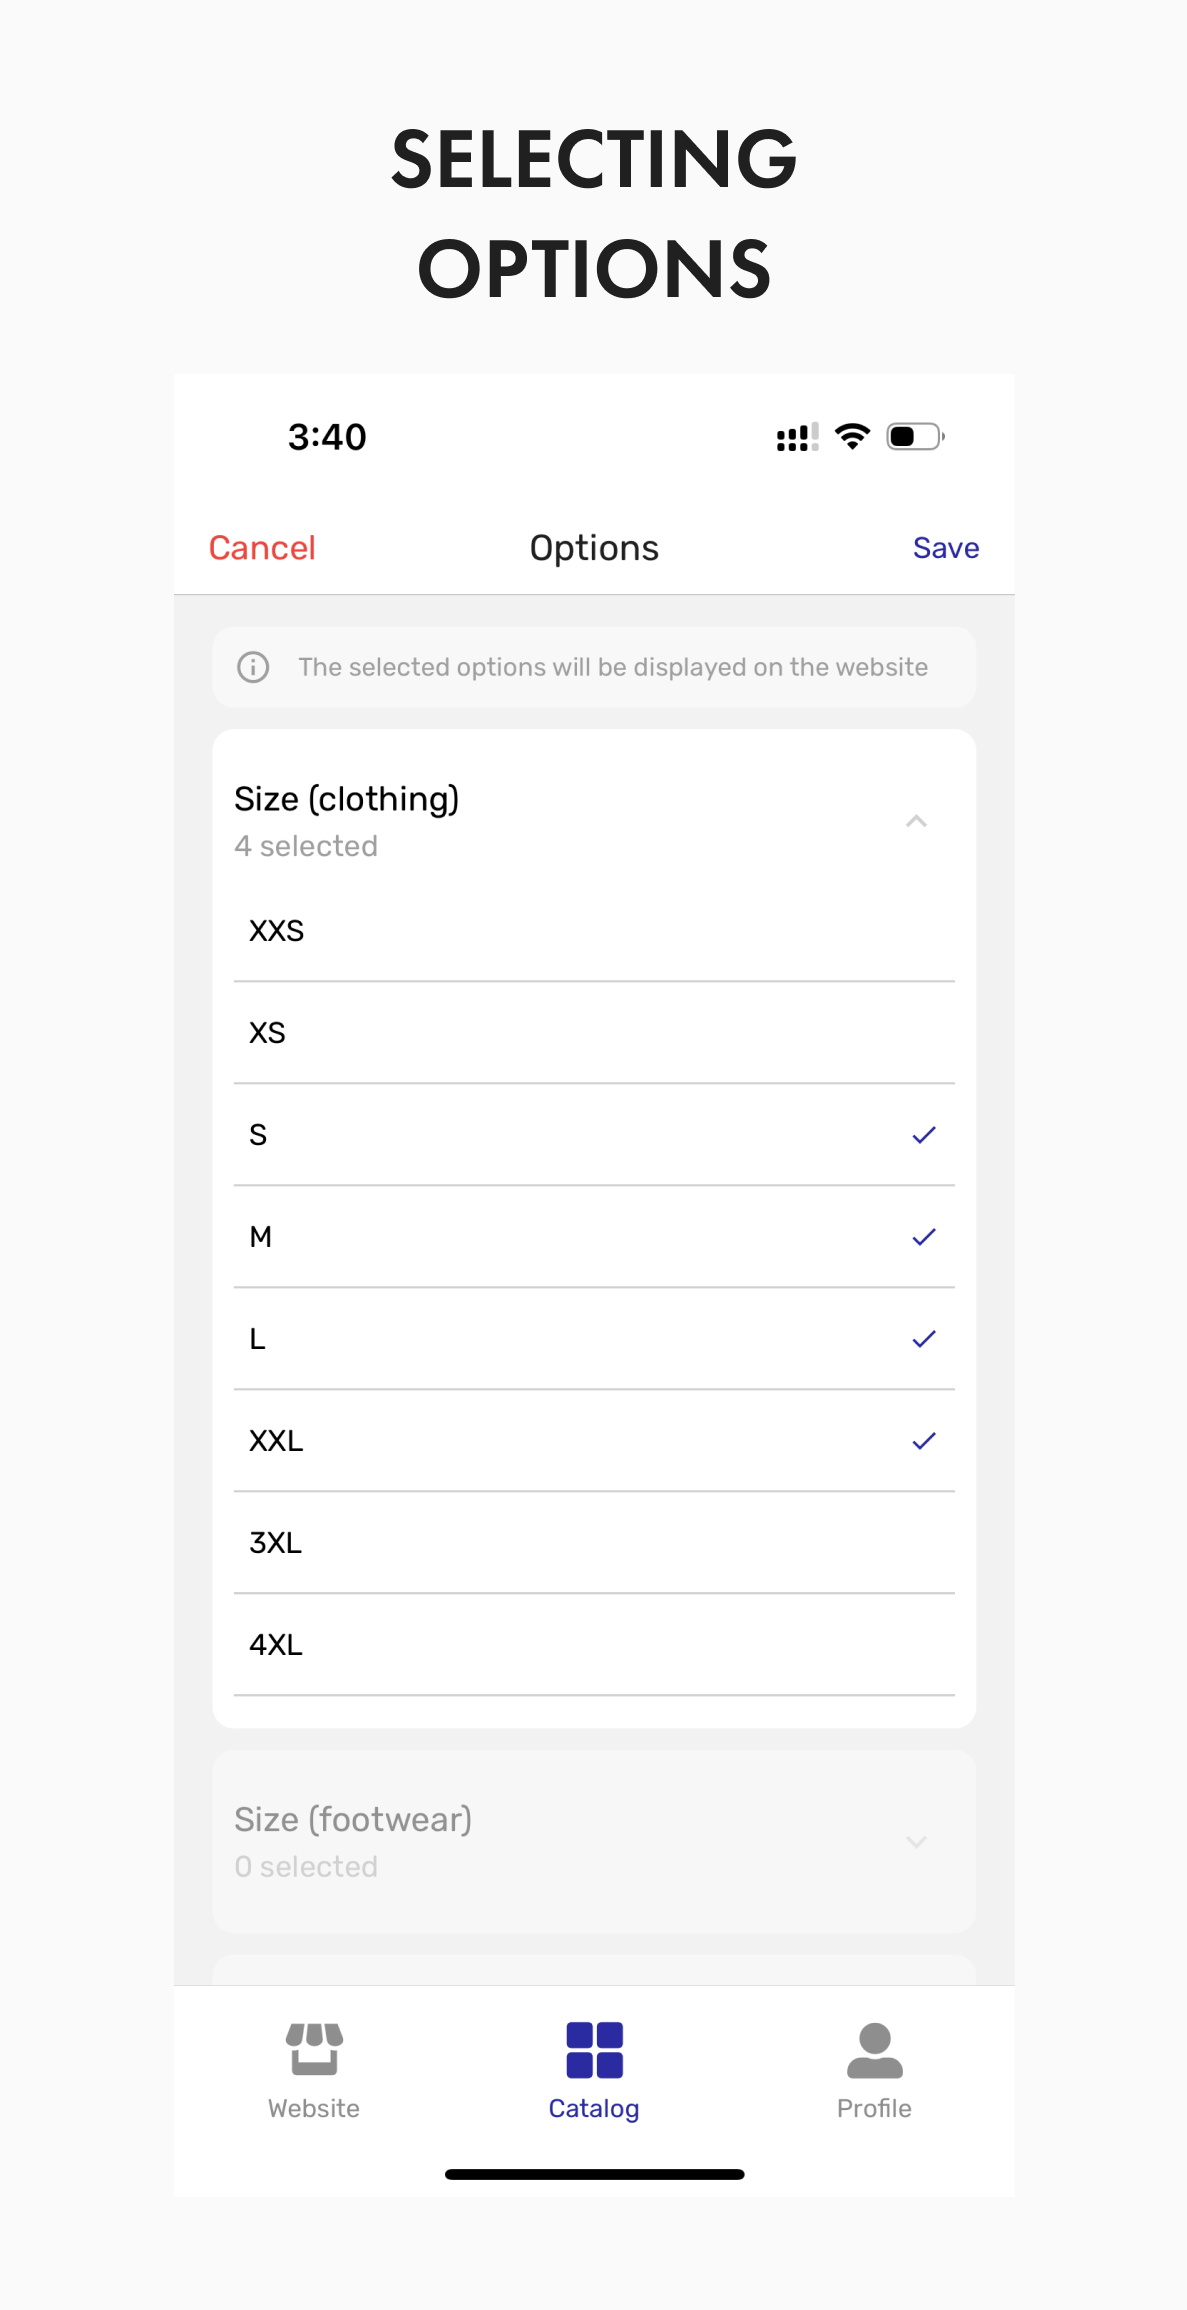Image resolution: width=1187 pixels, height=2310 pixels.
Task: Open the Profile tab label
Action: click(874, 2108)
